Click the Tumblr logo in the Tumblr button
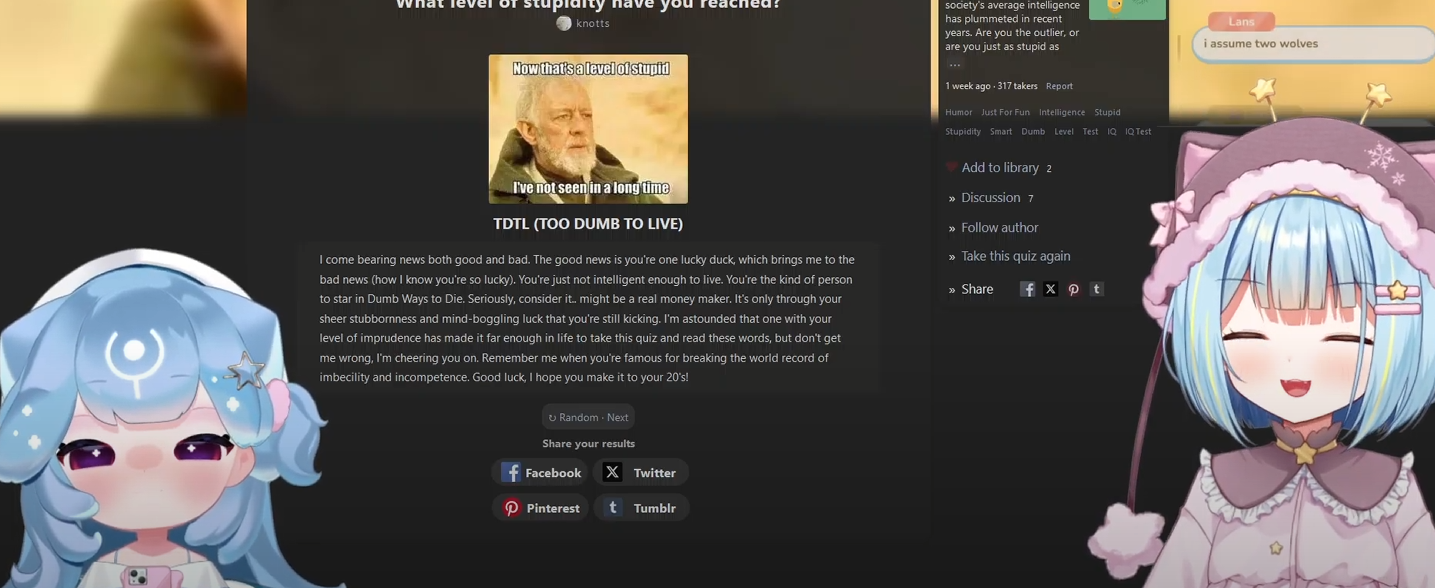The height and width of the screenshot is (588, 1435). (613, 508)
